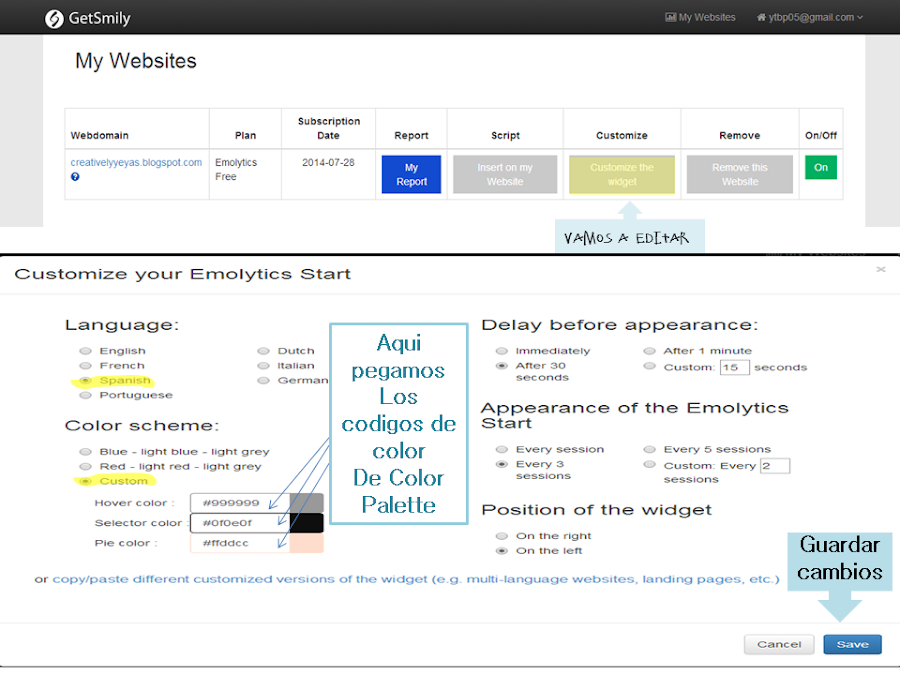Click the Pie color hex field
This screenshot has height=675, width=900.
240,543
